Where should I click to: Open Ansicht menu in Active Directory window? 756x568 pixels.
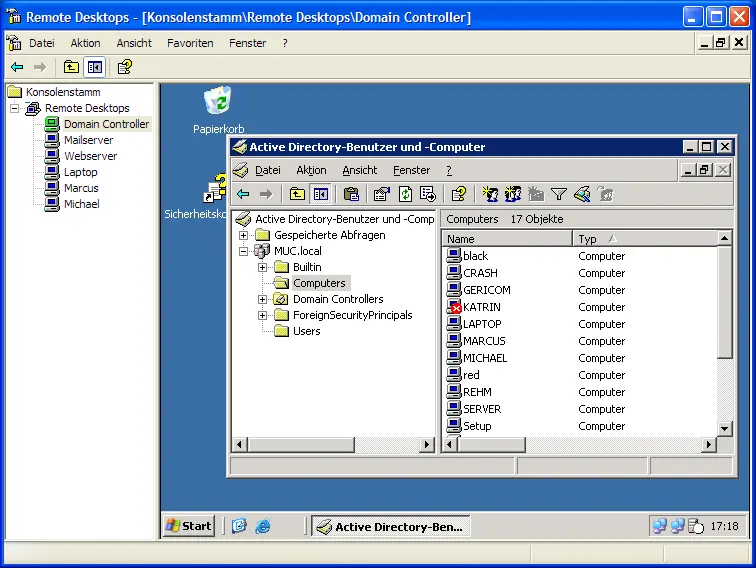pos(360,170)
